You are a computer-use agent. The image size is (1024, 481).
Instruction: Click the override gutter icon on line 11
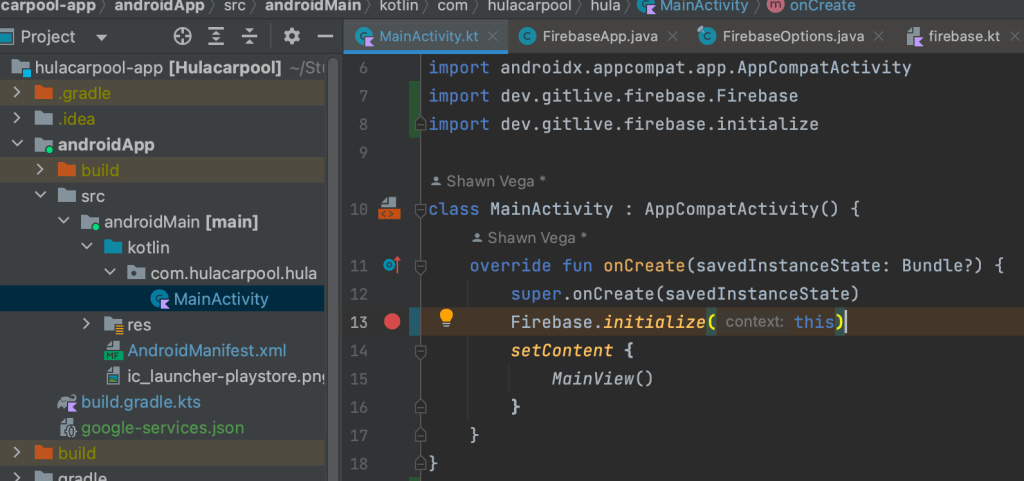coord(391,265)
